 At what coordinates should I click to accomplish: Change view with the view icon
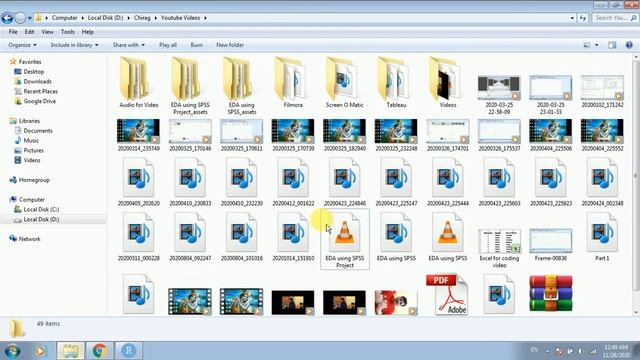click(587, 45)
